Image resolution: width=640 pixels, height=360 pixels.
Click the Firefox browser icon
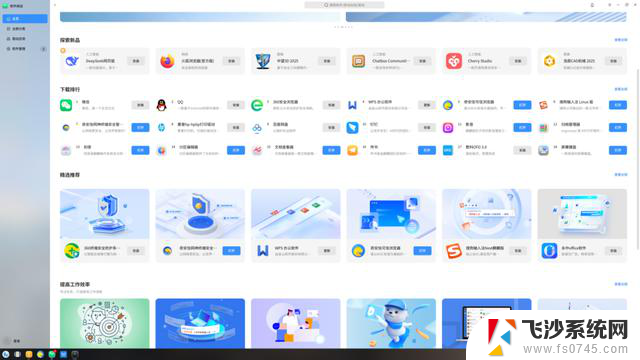167,61
